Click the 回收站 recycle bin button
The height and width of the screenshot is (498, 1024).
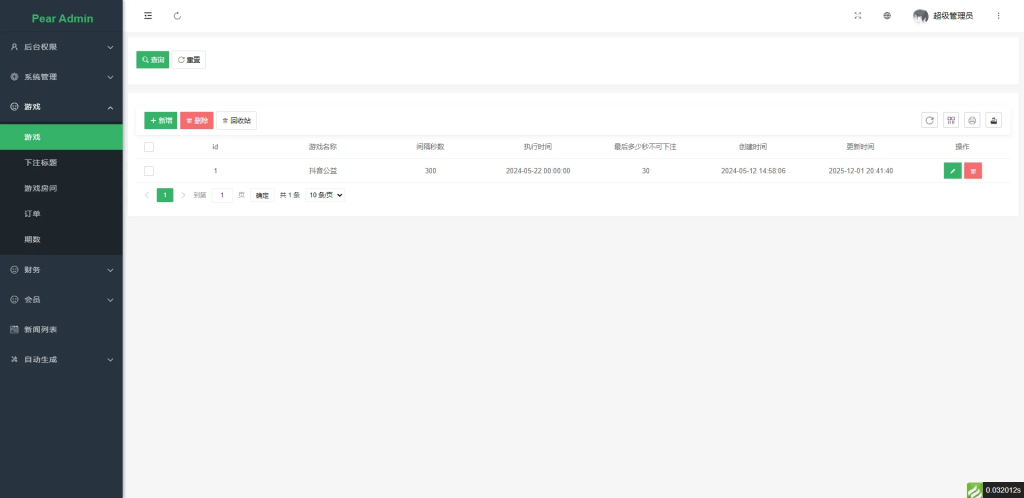click(x=236, y=120)
